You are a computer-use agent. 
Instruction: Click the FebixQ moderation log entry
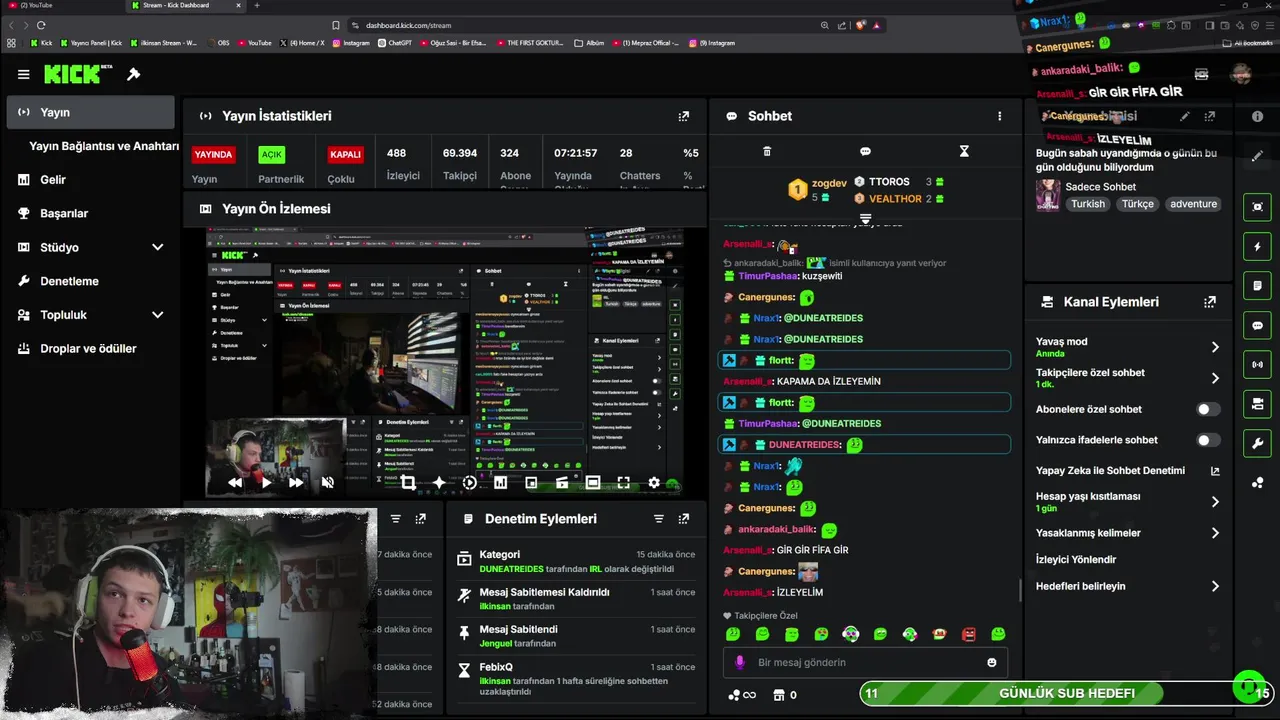pyautogui.click(x=575, y=679)
